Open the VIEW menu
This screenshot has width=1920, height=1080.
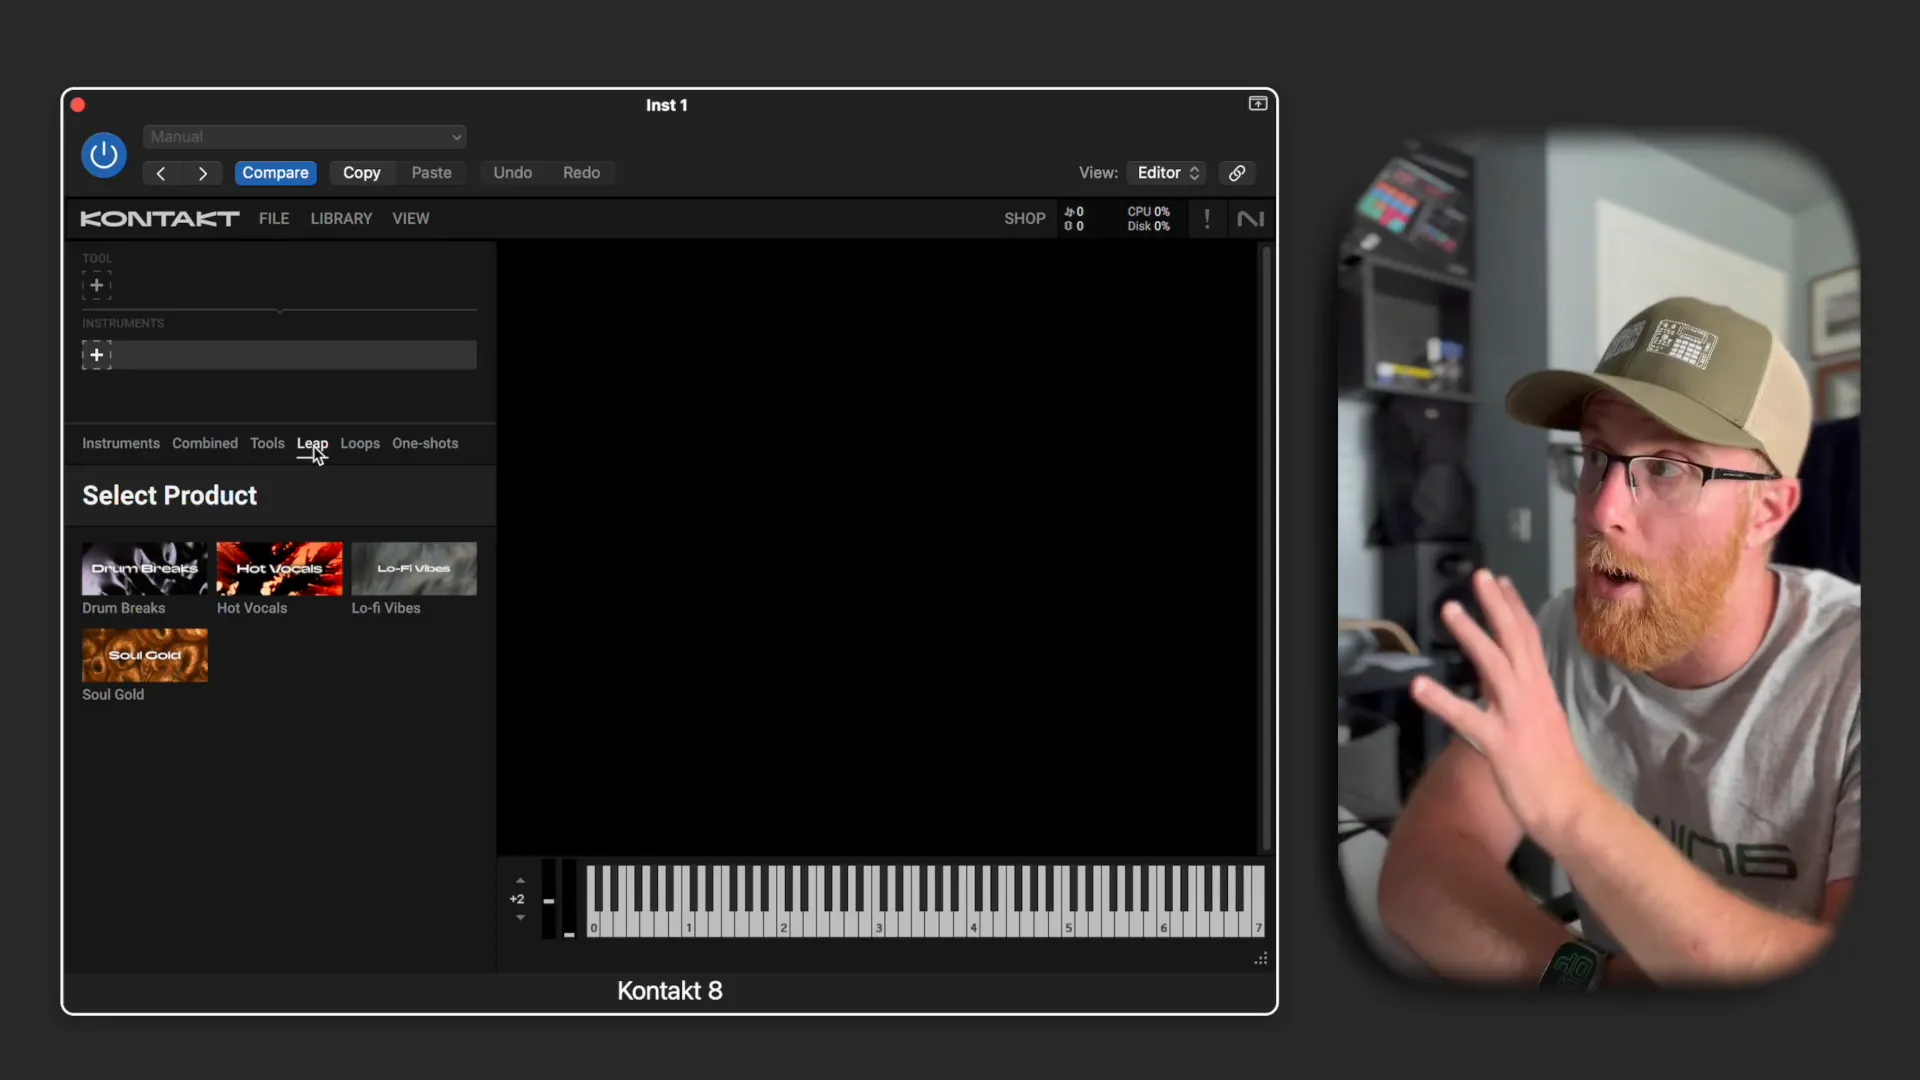pos(411,219)
